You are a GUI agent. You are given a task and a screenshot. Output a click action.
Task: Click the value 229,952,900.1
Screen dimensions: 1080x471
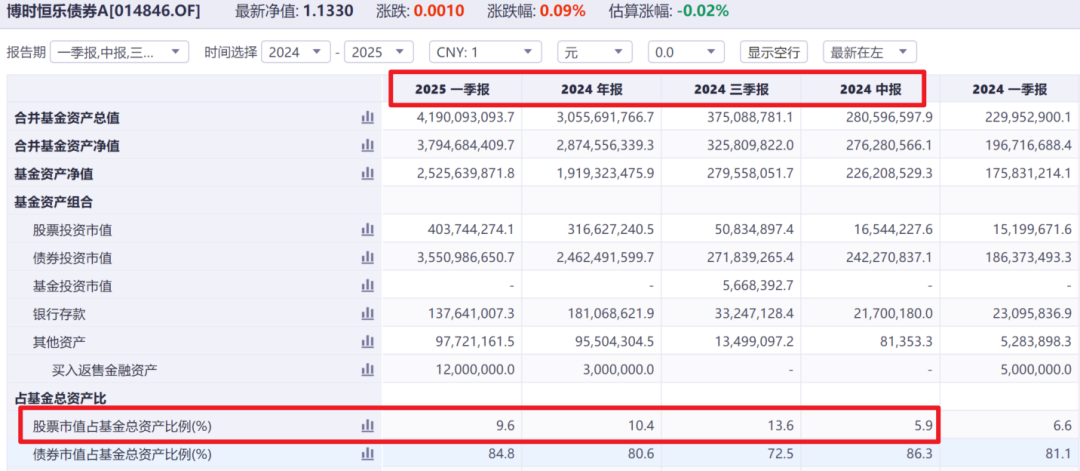pos(1028,118)
